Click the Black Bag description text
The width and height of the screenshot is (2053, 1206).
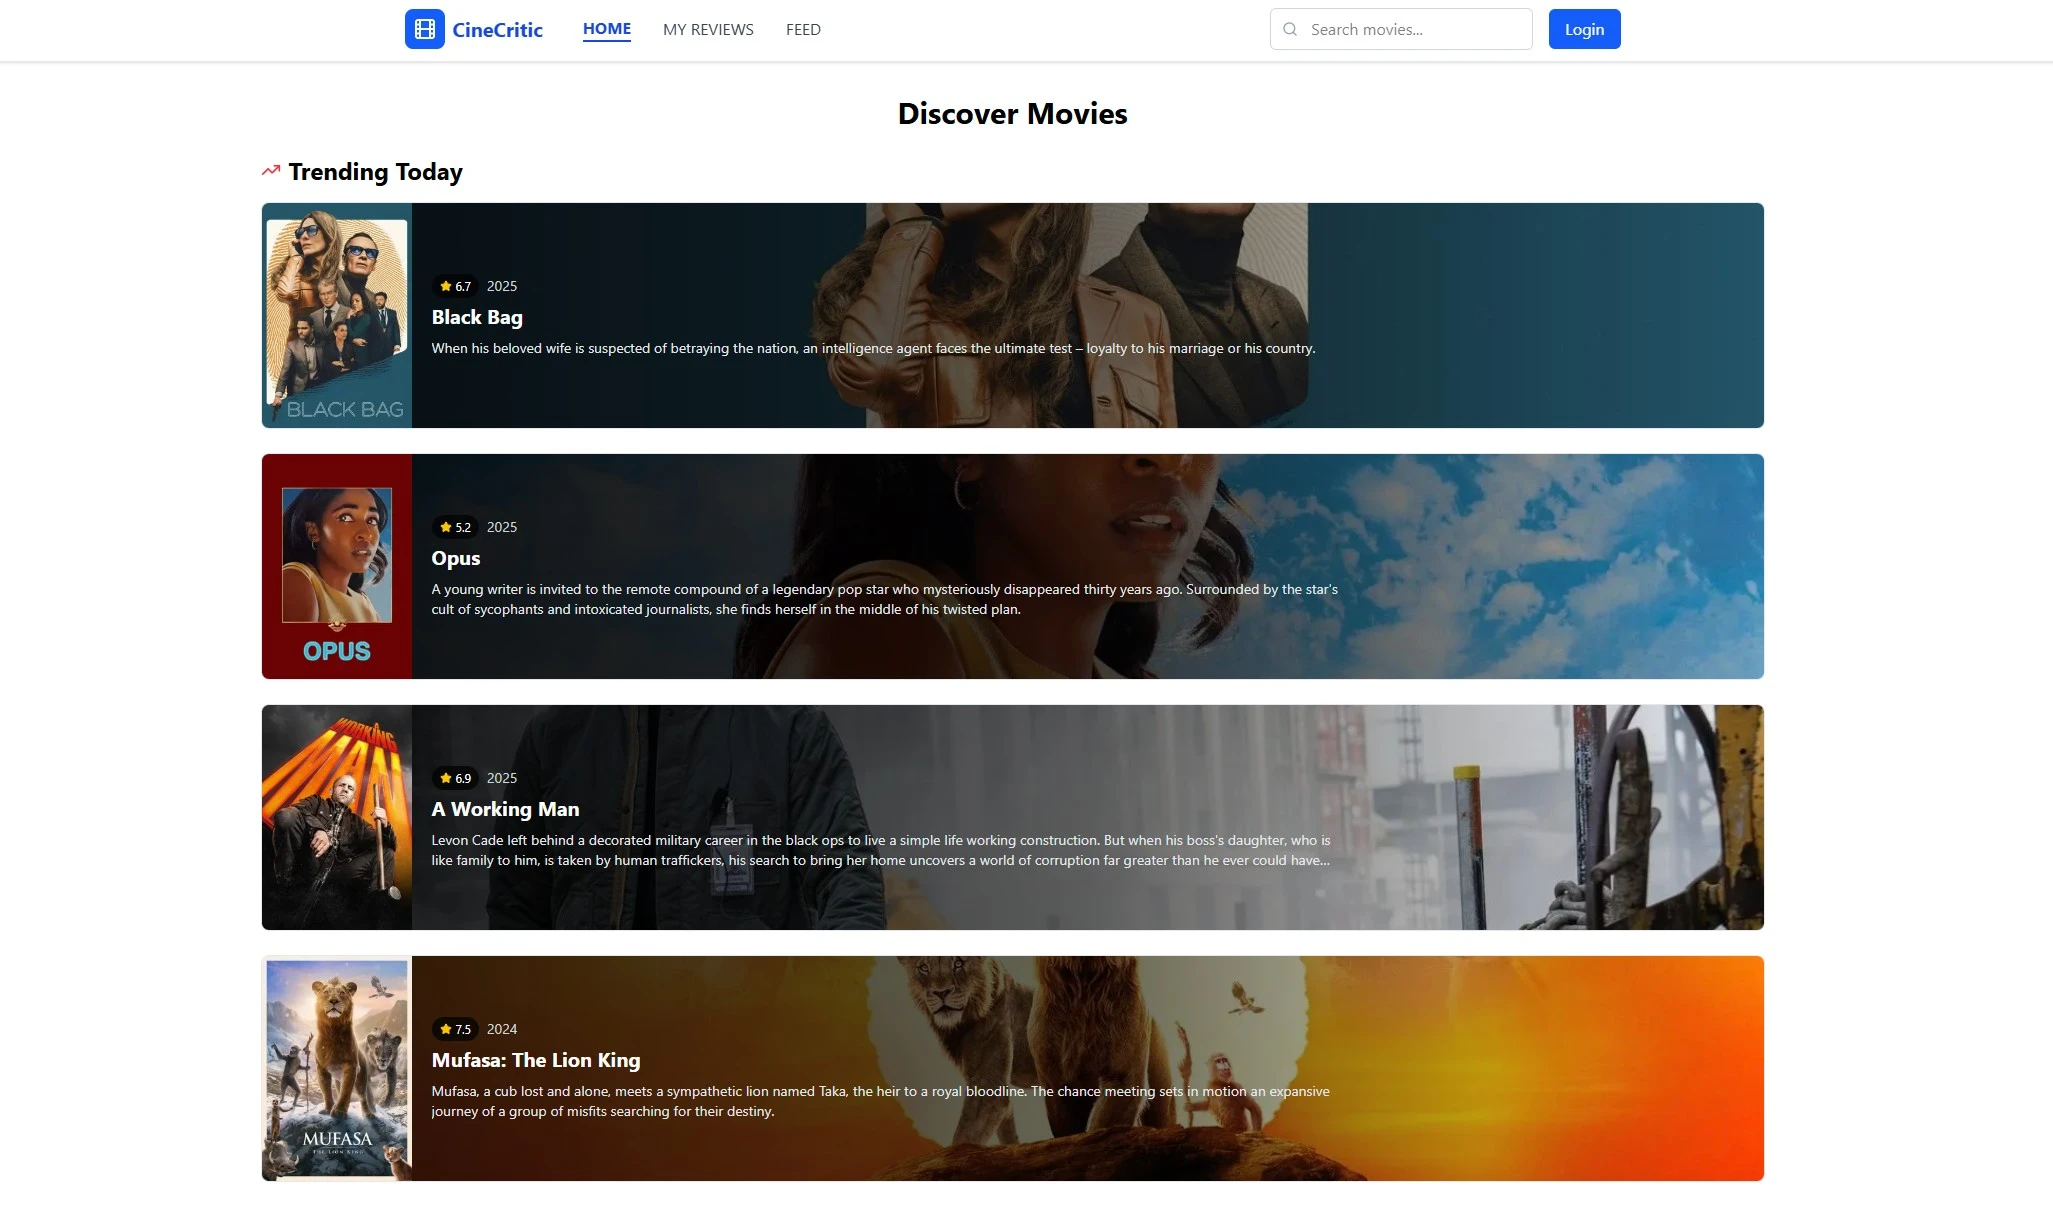click(873, 348)
